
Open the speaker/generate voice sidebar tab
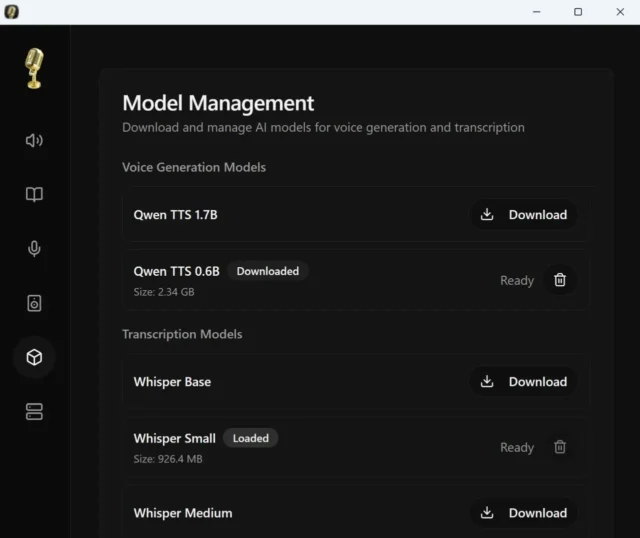pos(34,140)
